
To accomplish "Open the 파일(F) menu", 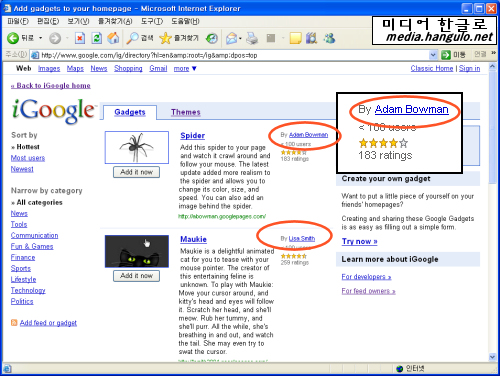I will 18,21.
